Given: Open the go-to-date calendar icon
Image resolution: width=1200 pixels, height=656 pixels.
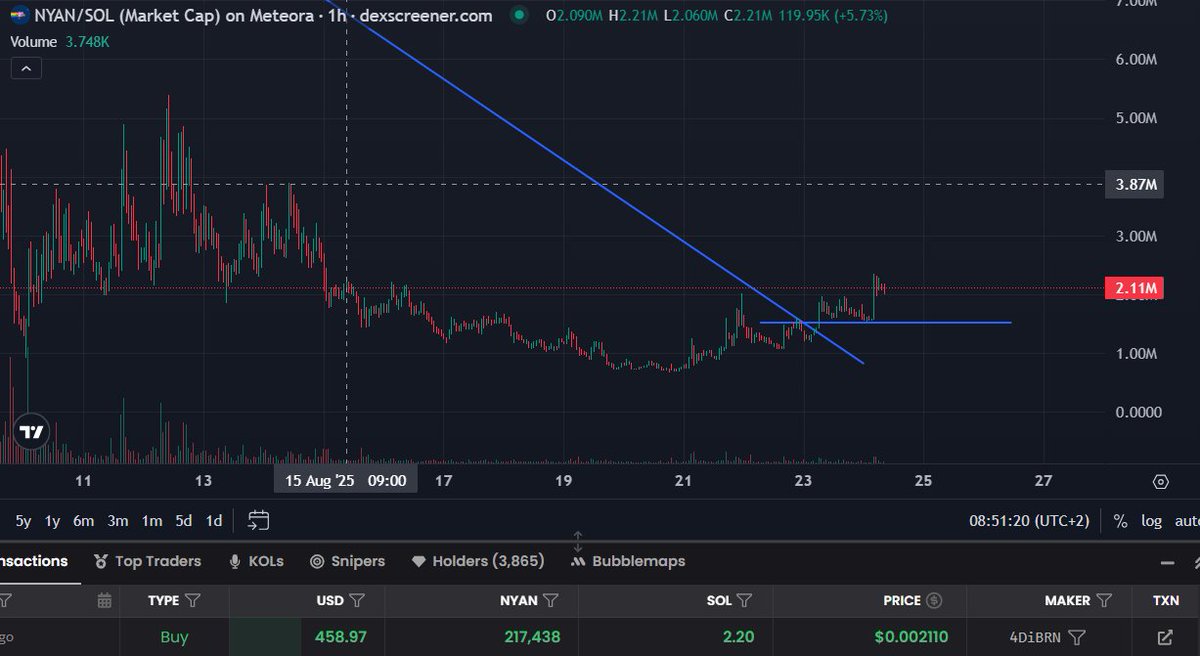Looking at the screenshot, I should [258, 520].
